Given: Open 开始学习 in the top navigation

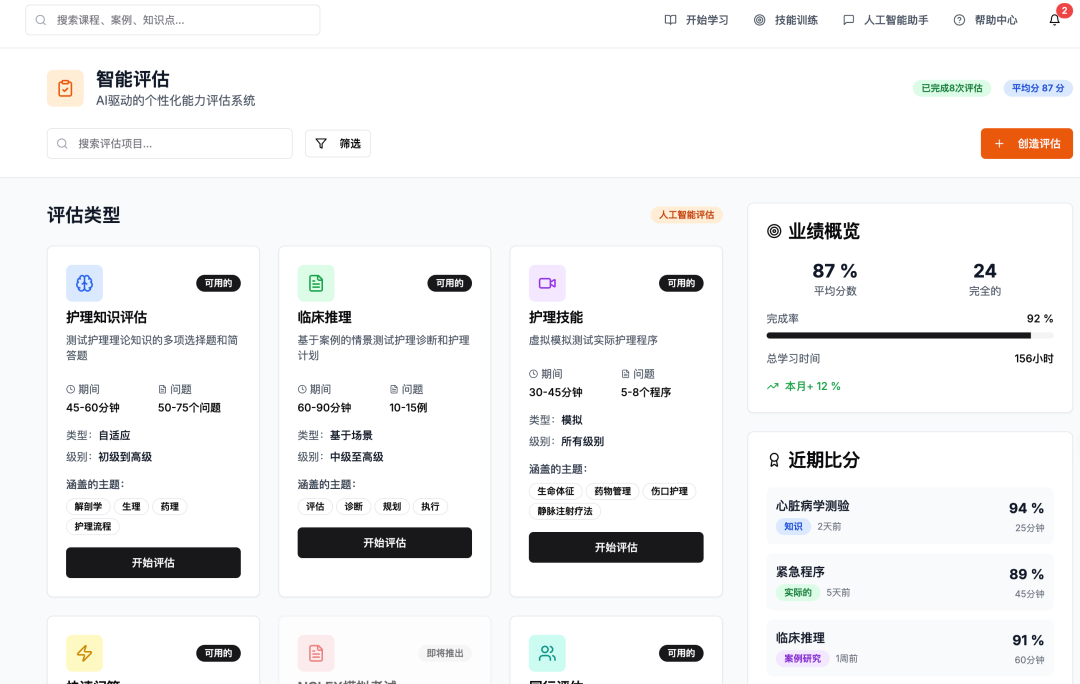Looking at the screenshot, I should (696, 20).
